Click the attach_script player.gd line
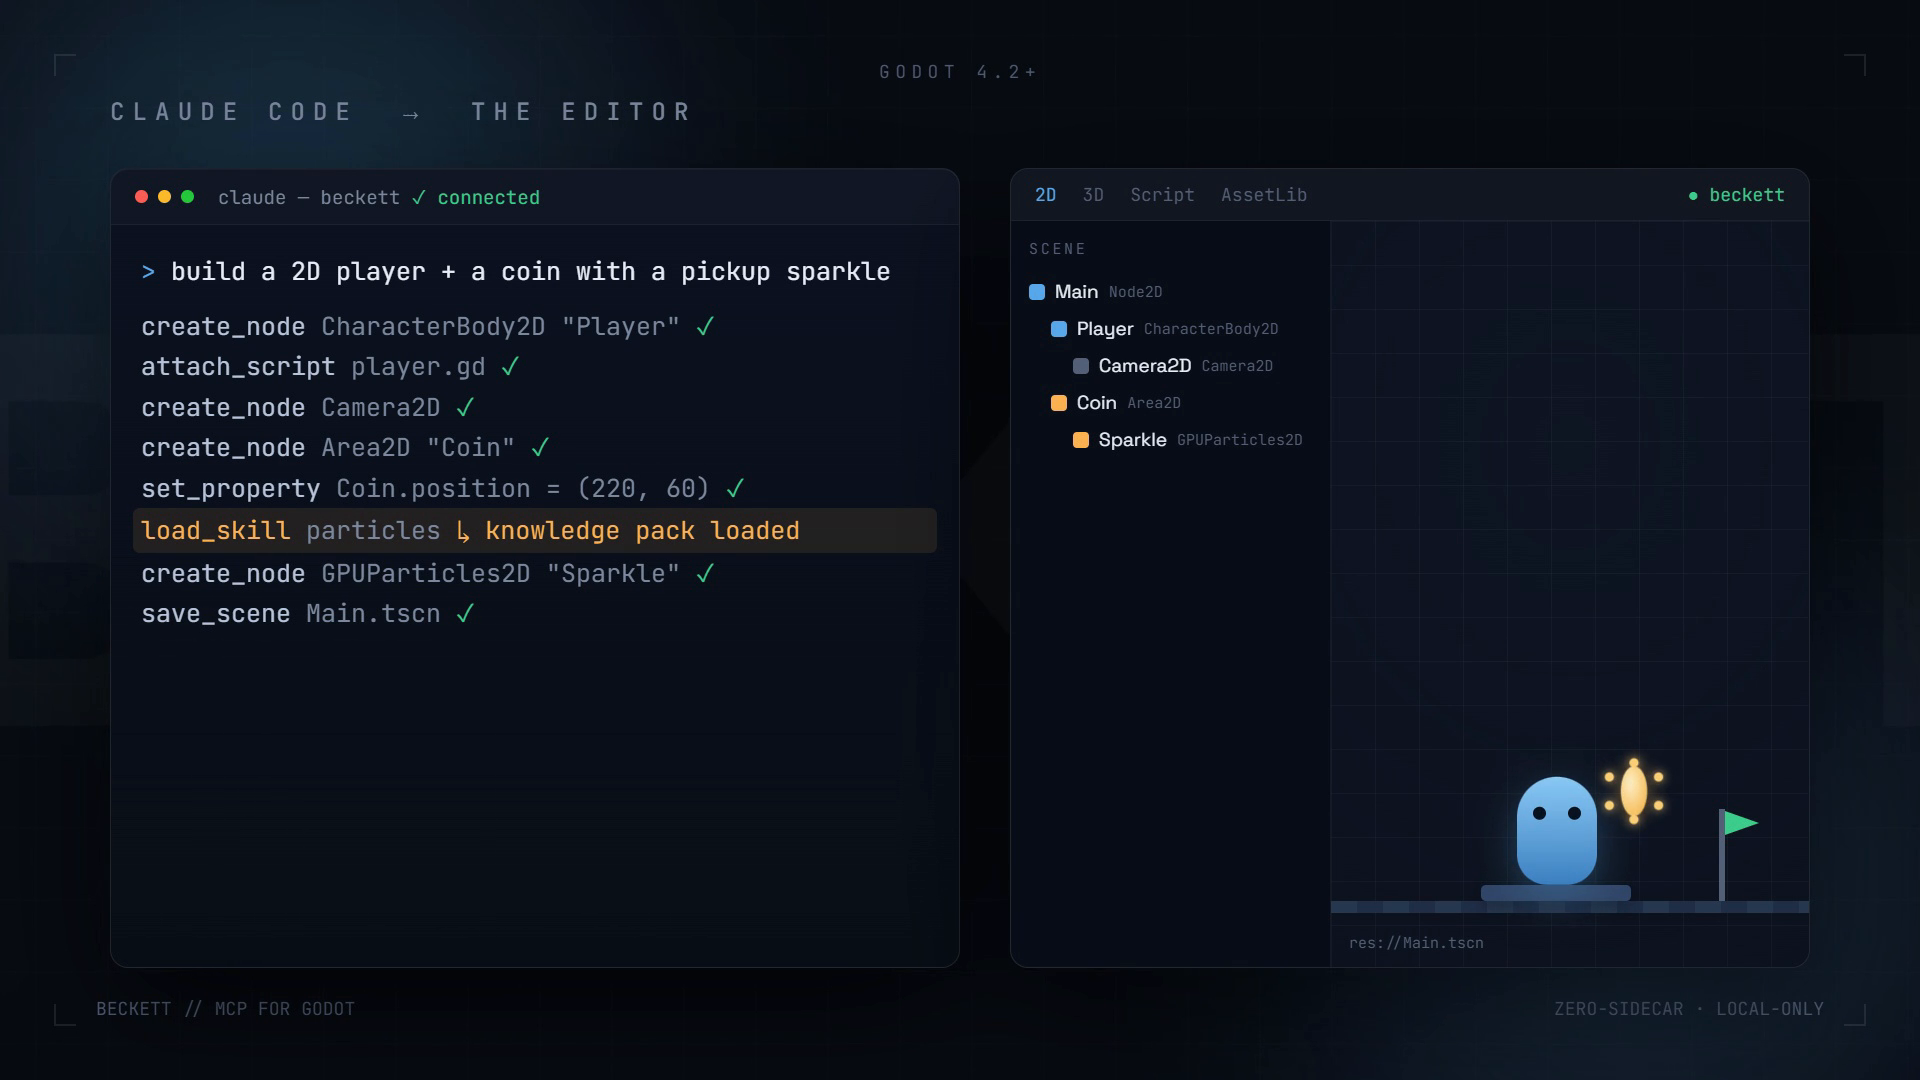Viewport: 1920px width, 1080px height. (330, 367)
